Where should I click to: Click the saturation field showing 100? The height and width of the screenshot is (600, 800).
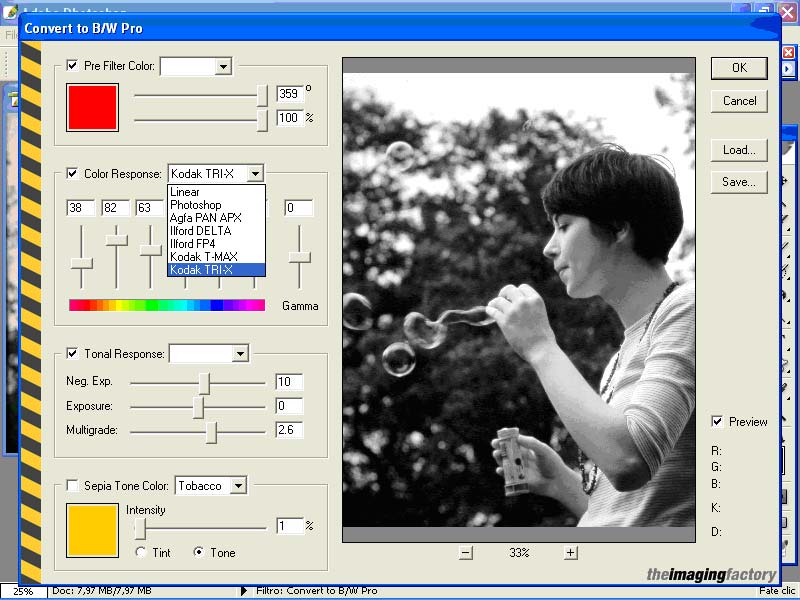[x=289, y=118]
